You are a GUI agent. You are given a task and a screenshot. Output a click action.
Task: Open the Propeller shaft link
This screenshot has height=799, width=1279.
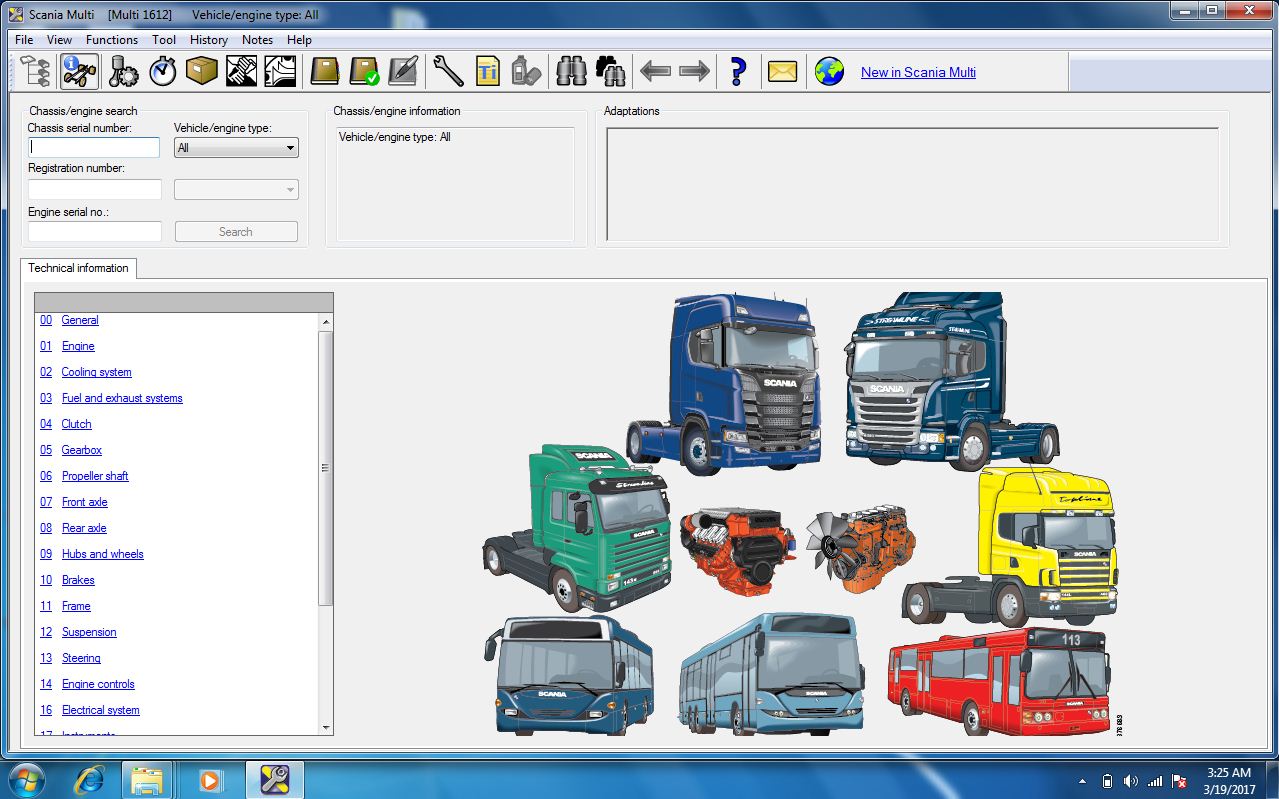(x=95, y=476)
